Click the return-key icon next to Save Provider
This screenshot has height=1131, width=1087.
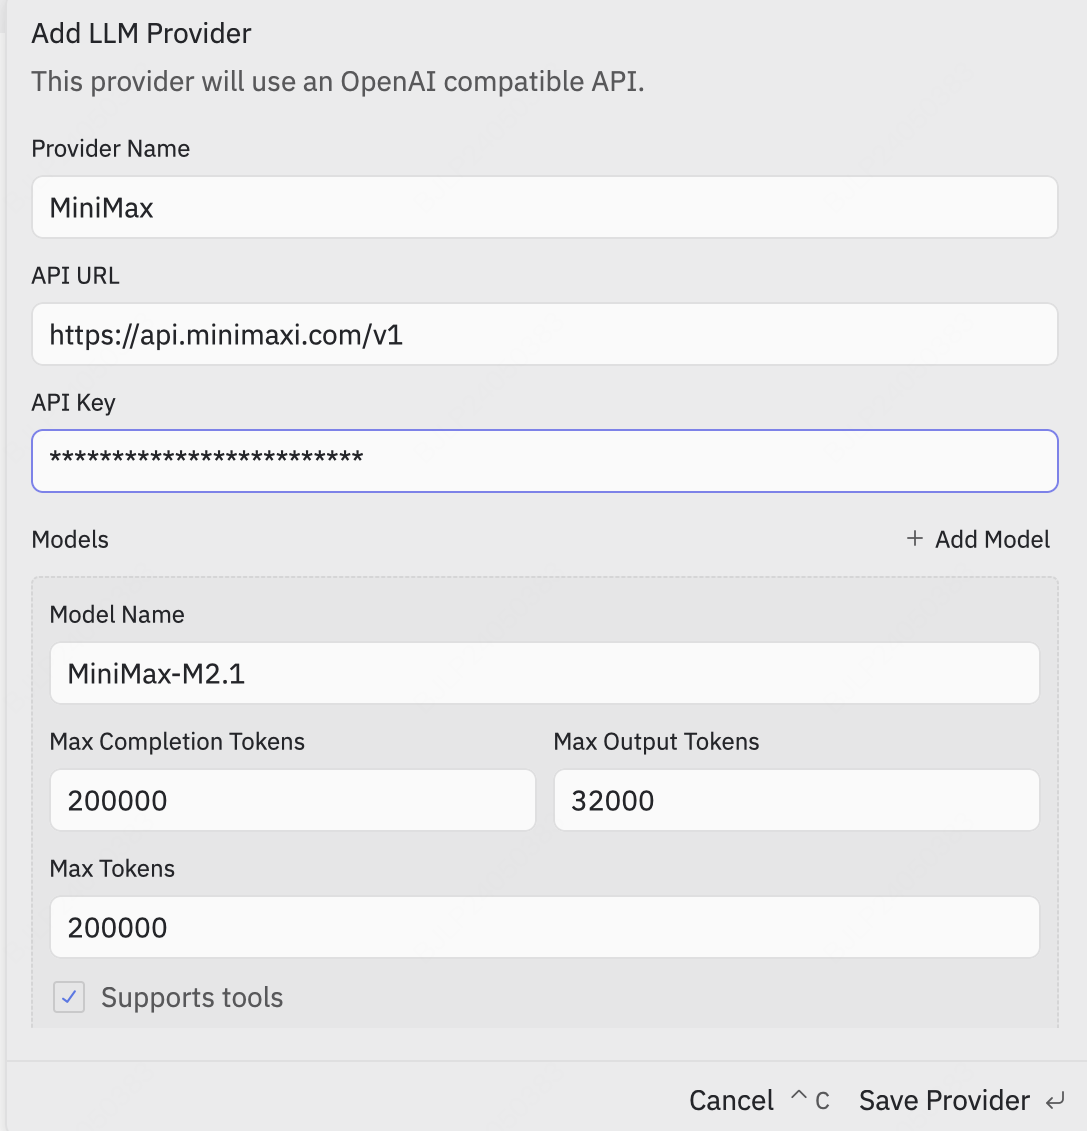coord(1055,1101)
